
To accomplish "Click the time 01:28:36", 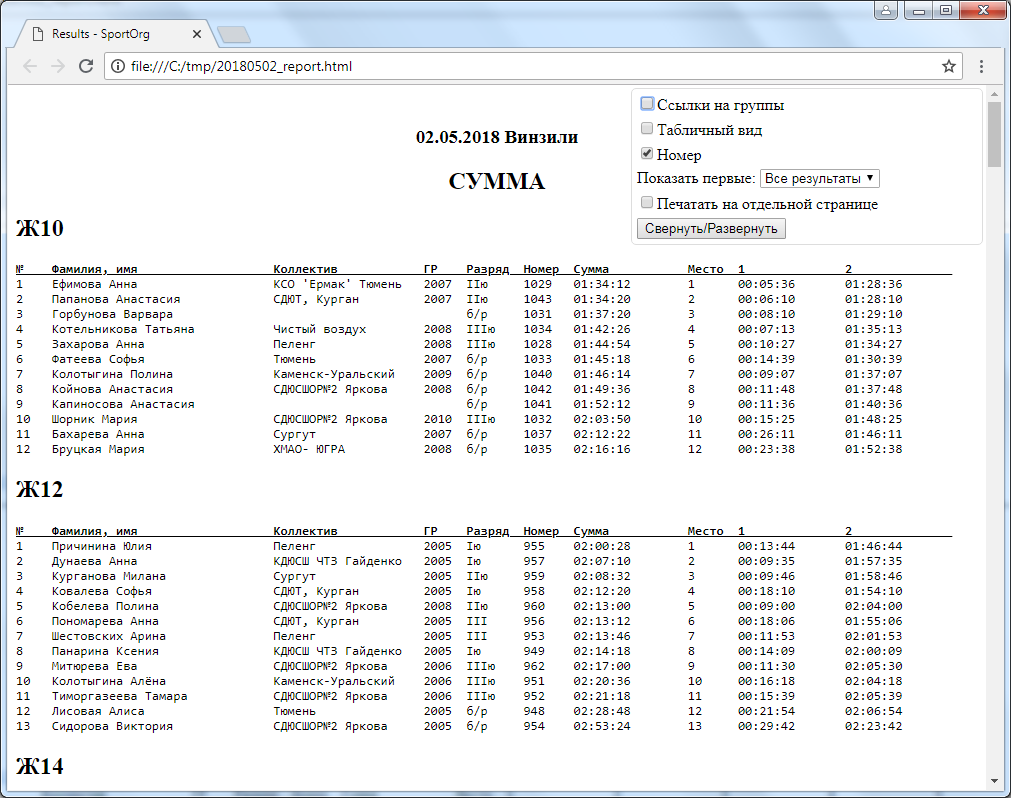I will 874,284.
